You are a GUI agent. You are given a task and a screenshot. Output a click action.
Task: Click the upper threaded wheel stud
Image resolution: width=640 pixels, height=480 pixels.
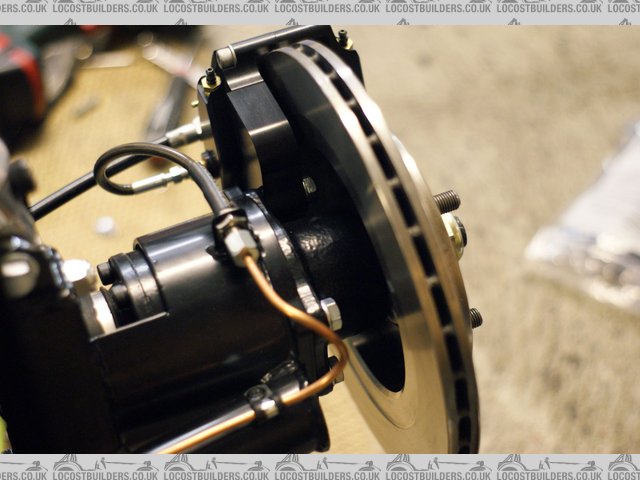[x=446, y=201]
